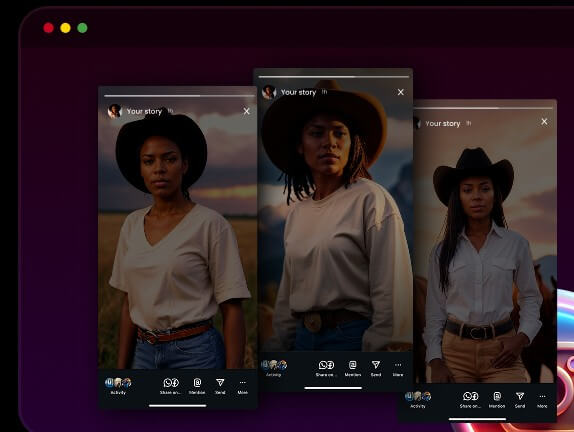Viewport: 574px width, 432px height.
Task: Click the red window close dot
Action: coord(49,28)
